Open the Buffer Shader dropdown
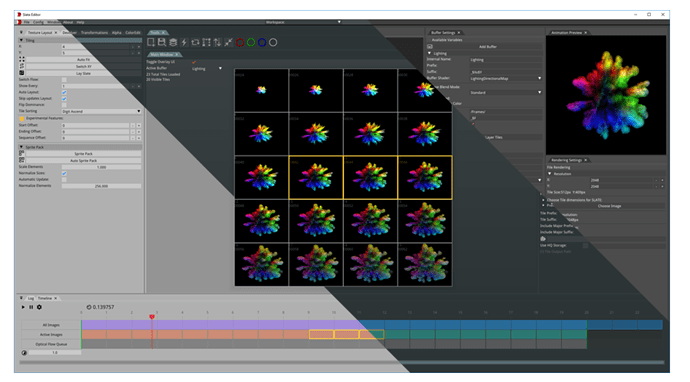 coord(506,78)
